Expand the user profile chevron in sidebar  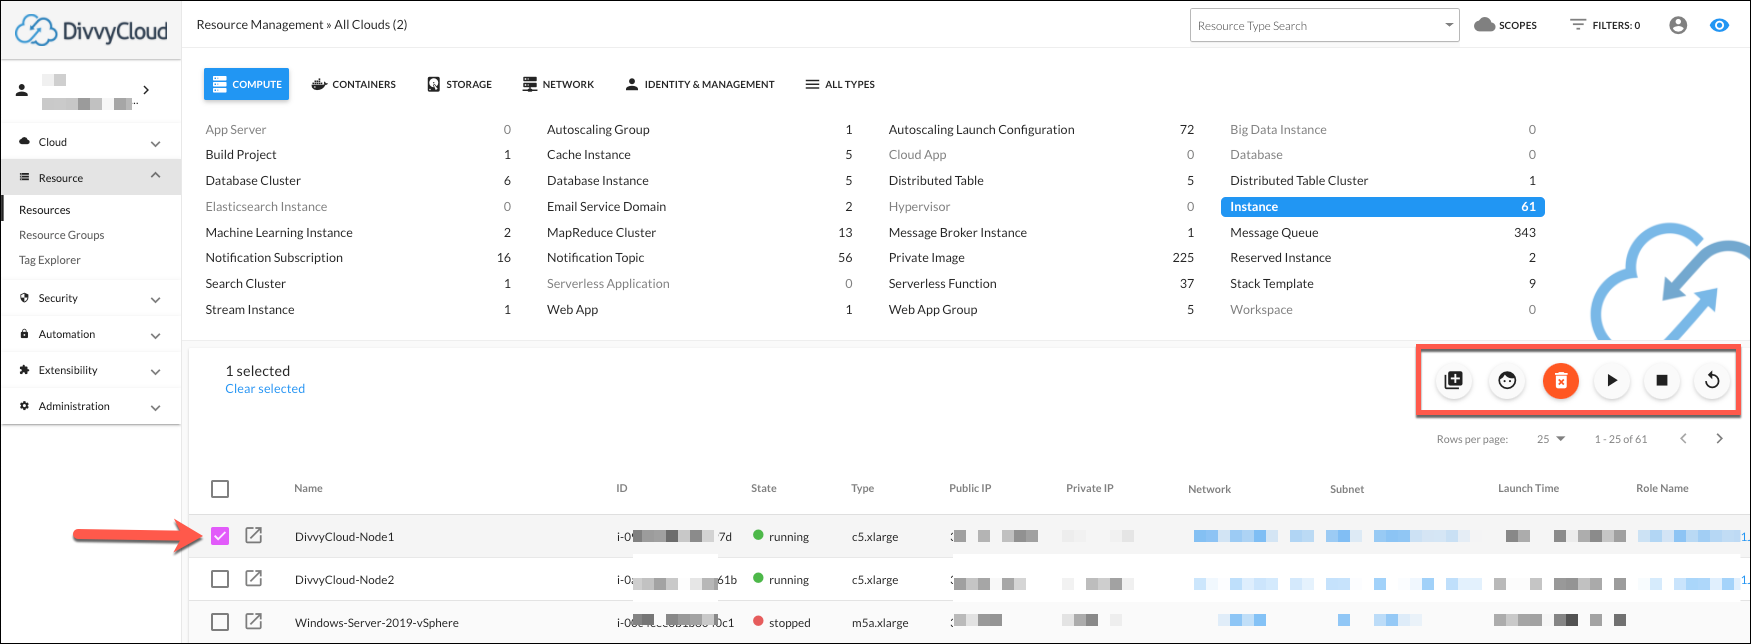point(146,90)
